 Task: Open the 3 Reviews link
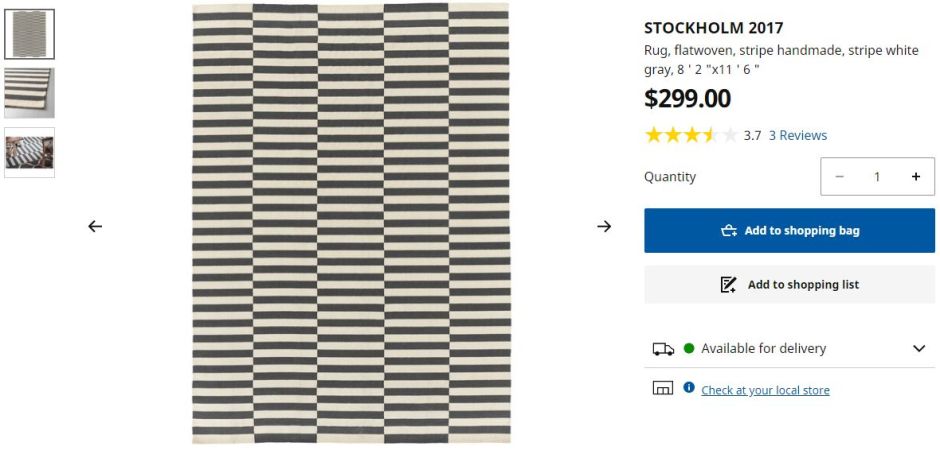(797, 136)
